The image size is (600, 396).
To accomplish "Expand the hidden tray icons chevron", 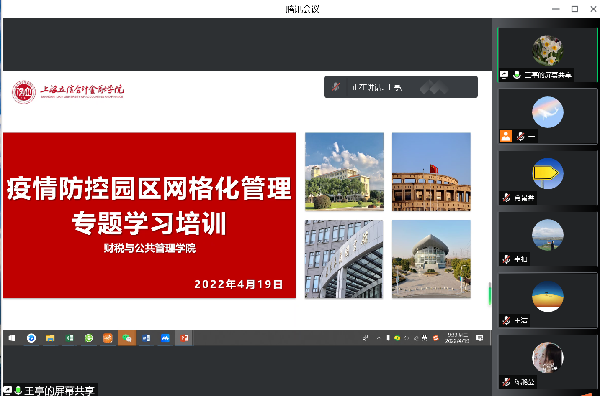I will (378, 338).
